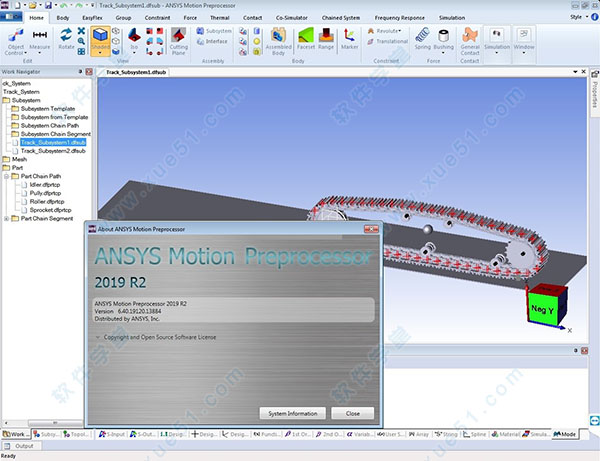Choose the Marker tool
This screenshot has height=461, width=600.
tap(349, 42)
